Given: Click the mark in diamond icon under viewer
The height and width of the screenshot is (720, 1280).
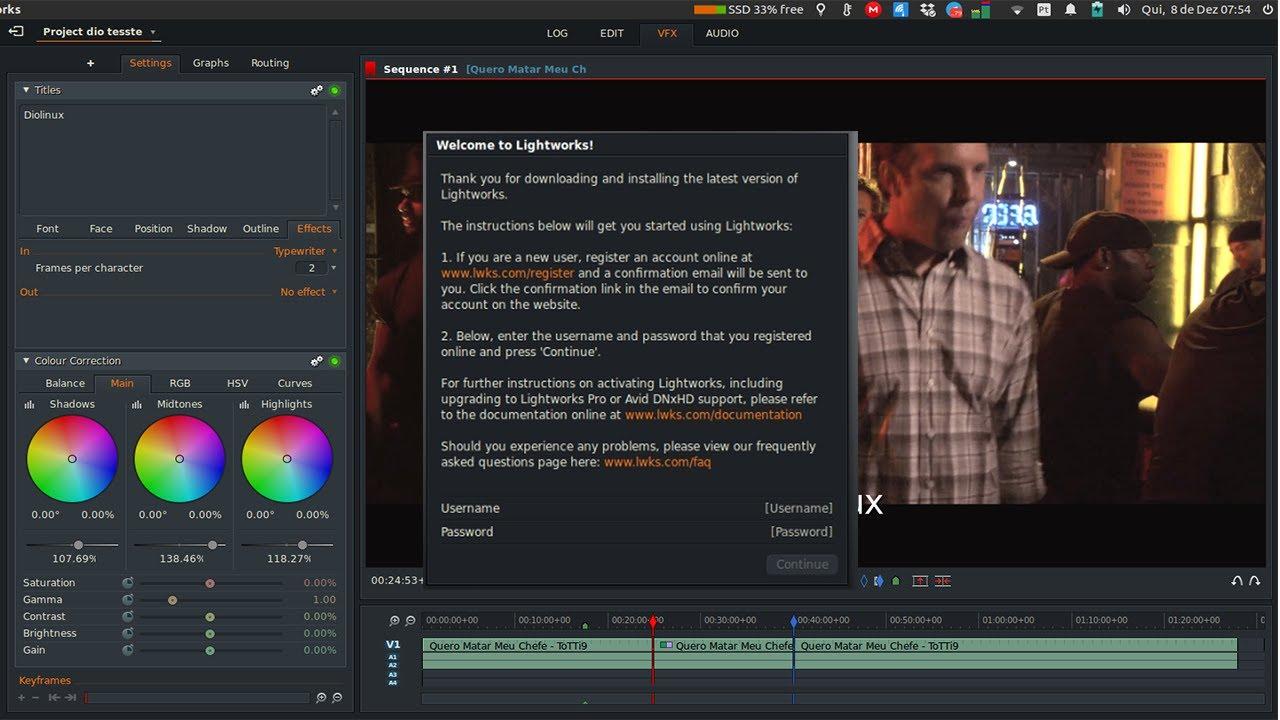Looking at the screenshot, I should coord(864,581).
